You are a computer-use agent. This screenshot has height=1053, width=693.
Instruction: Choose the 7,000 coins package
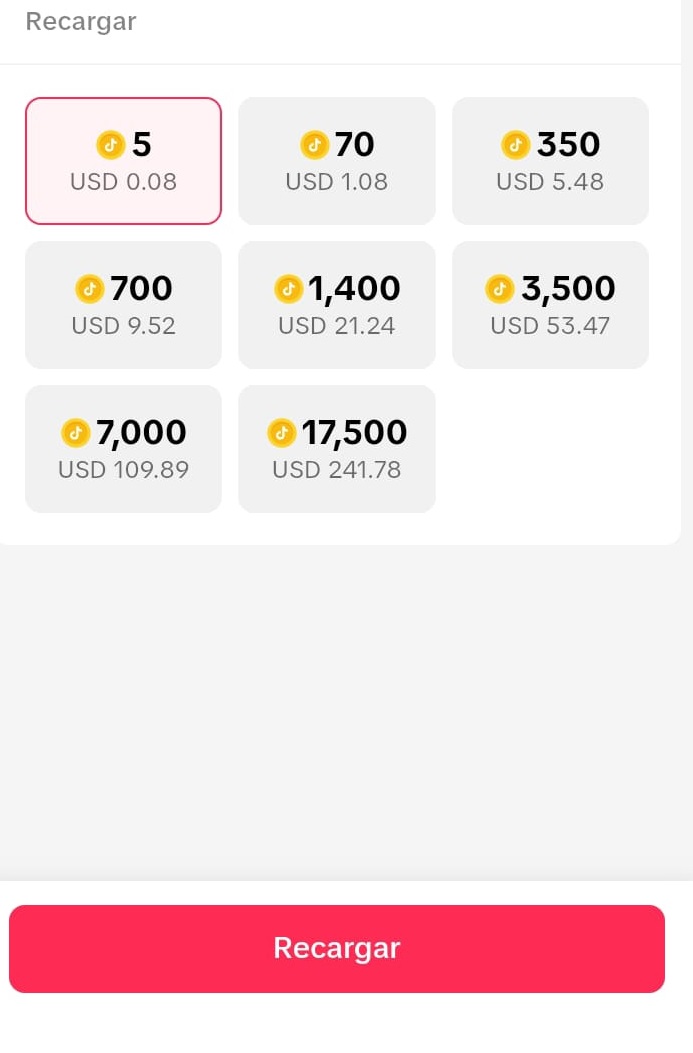pyautogui.click(x=123, y=448)
